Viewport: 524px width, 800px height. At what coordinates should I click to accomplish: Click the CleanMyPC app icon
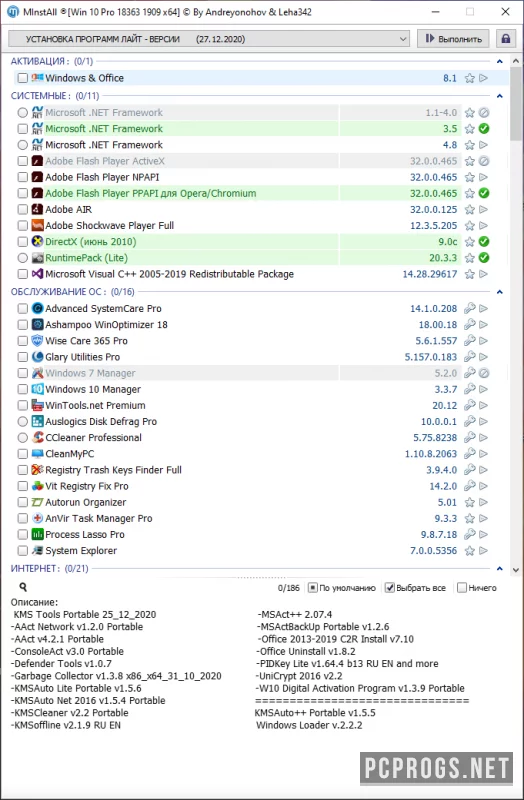[x=37, y=454]
